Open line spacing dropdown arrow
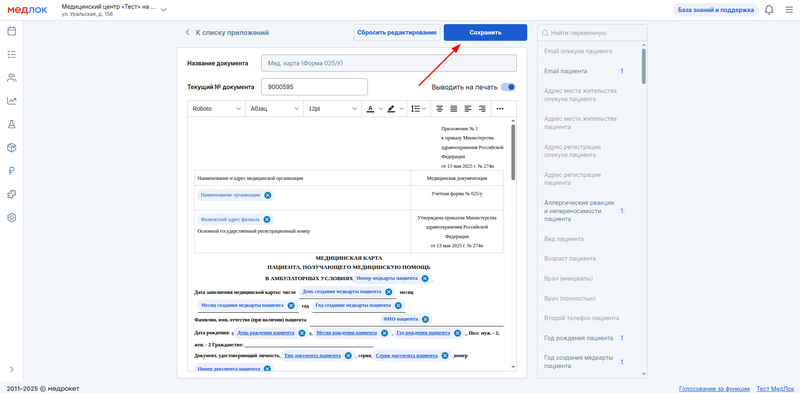 pos(424,109)
